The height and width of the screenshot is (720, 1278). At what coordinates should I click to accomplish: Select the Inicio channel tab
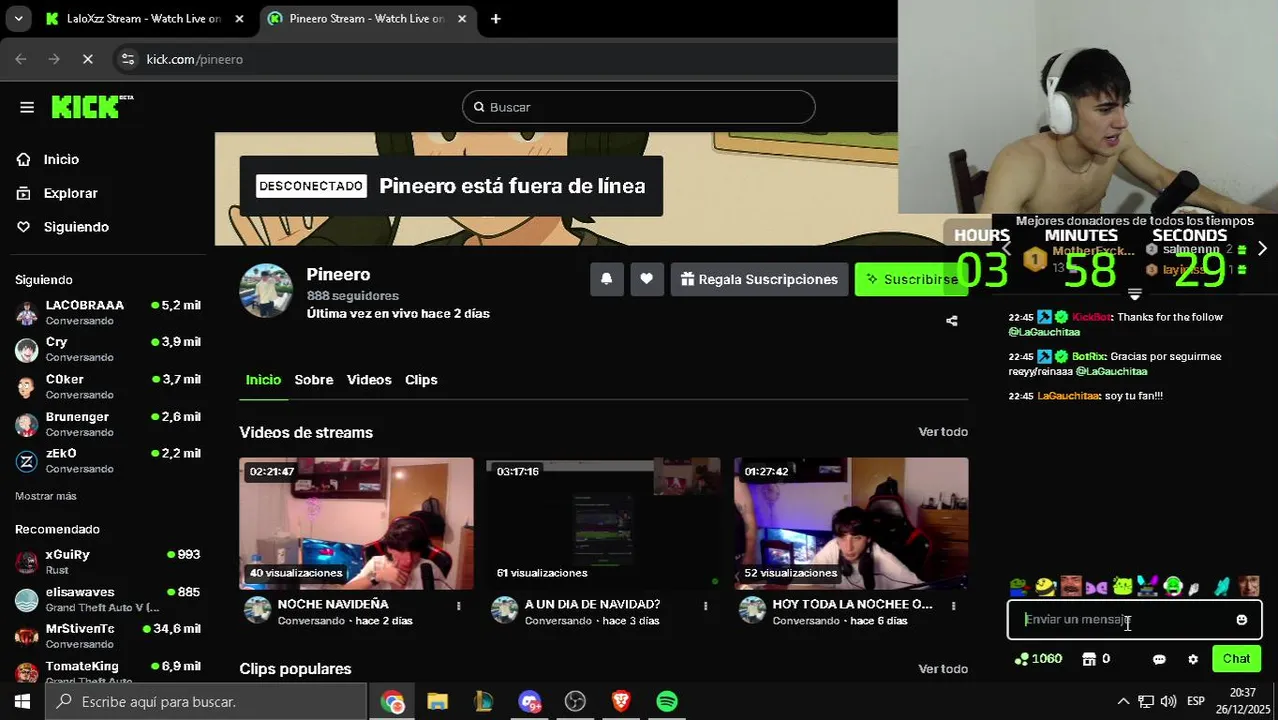263,380
